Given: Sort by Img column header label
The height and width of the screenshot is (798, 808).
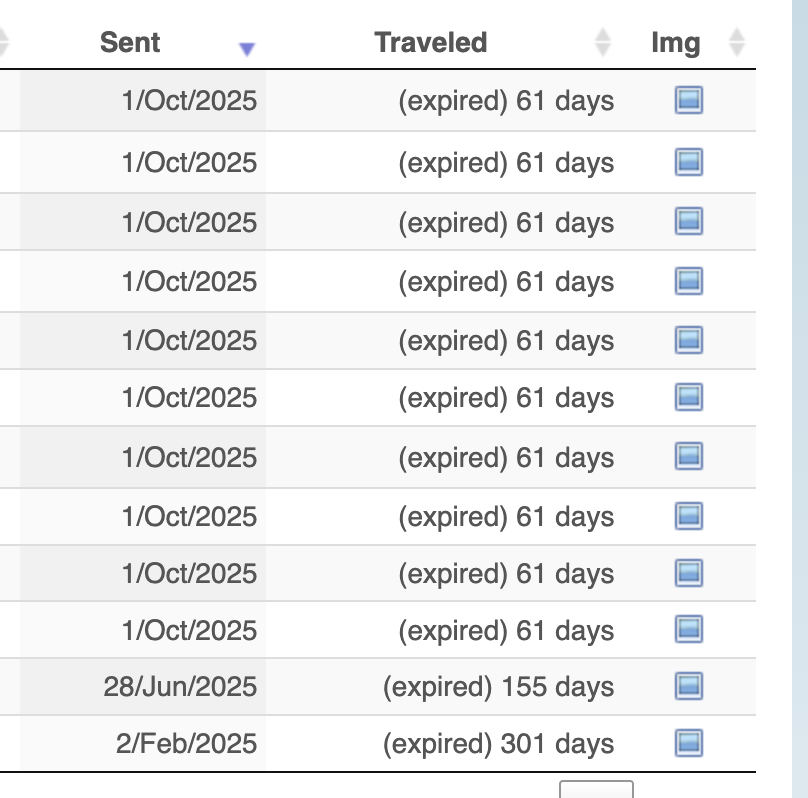Looking at the screenshot, I should 675,42.
